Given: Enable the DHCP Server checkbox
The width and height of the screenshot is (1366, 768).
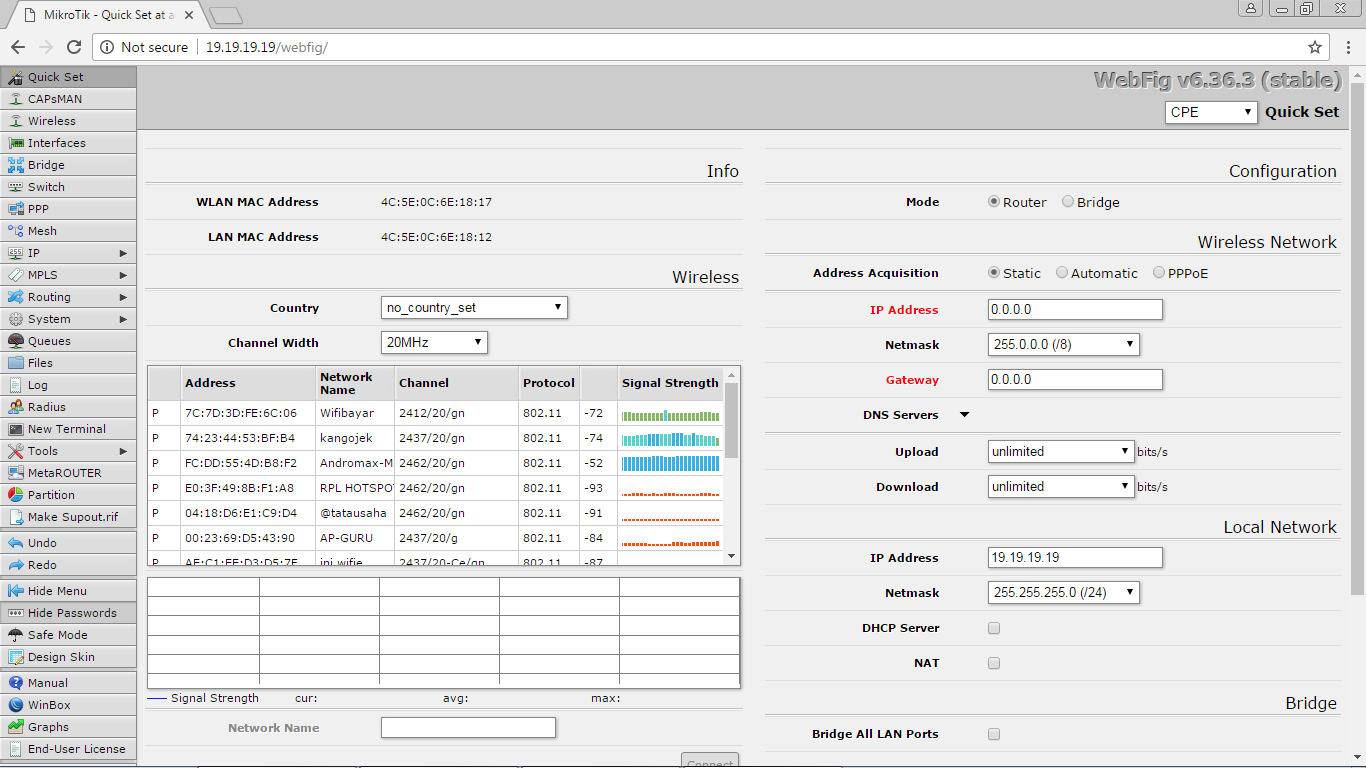Looking at the screenshot, I should tap(993, 628).
